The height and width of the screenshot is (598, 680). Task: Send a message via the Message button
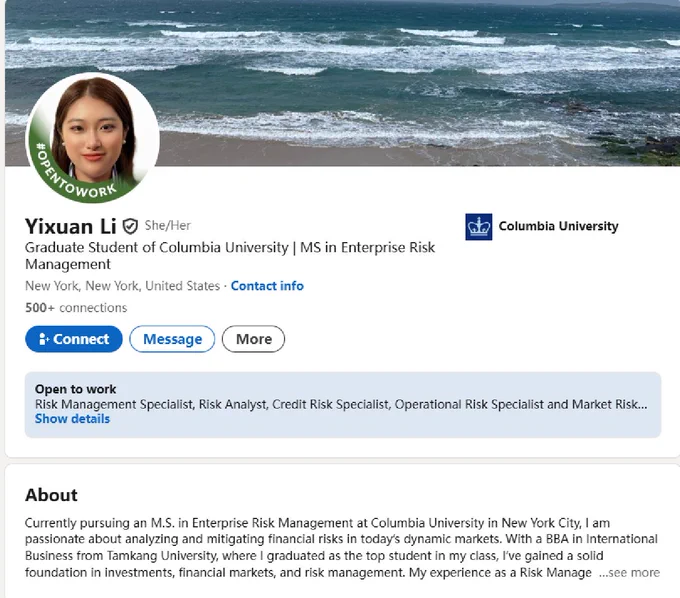tap(172, 339)
